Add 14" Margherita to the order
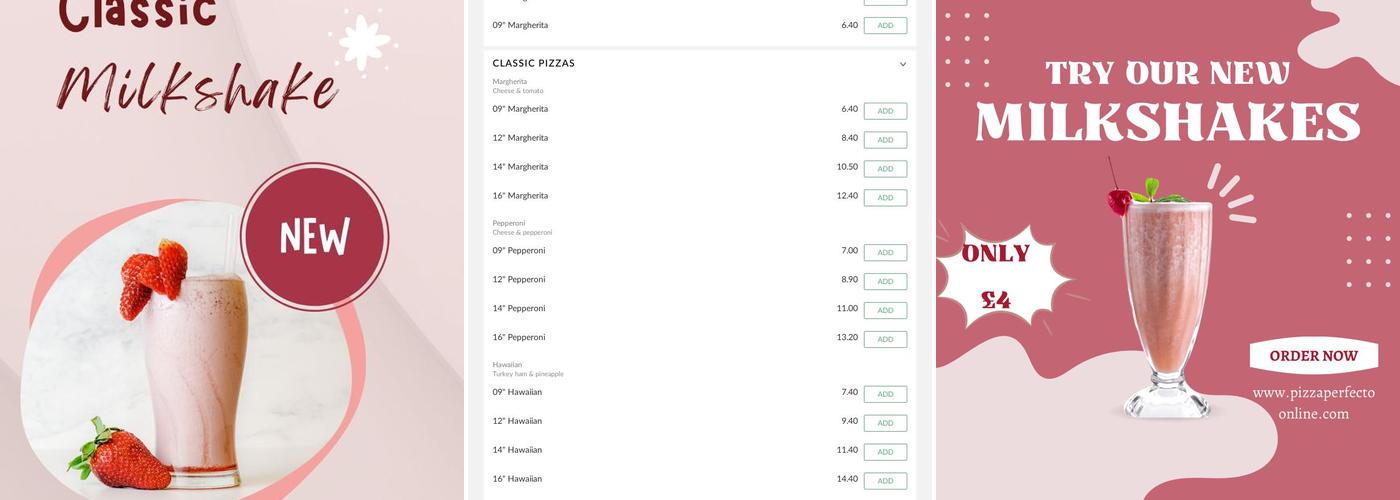The image size is (1400, 500). point(885,169)
